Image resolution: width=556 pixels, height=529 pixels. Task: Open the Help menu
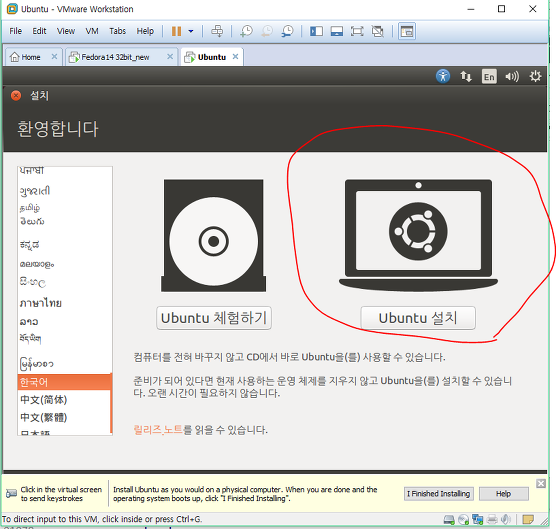[x=145, y=31]
